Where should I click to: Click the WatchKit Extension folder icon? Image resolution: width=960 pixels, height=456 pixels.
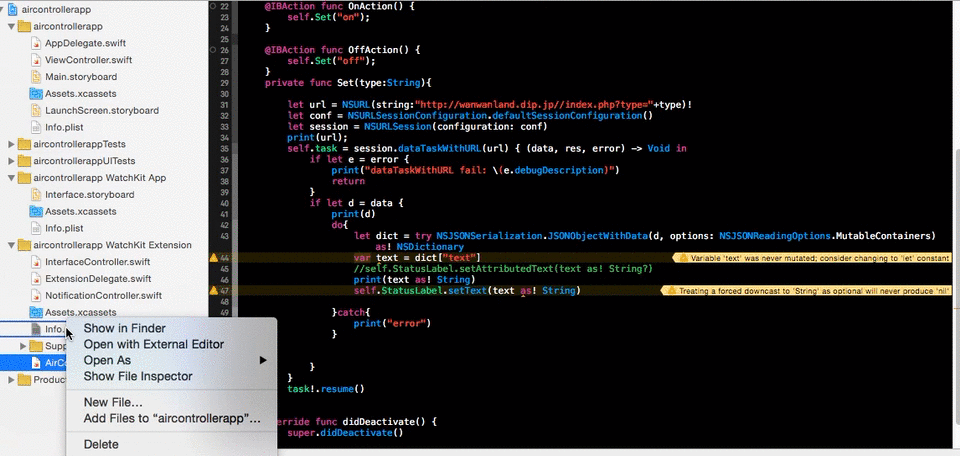(x=24, y=245)
